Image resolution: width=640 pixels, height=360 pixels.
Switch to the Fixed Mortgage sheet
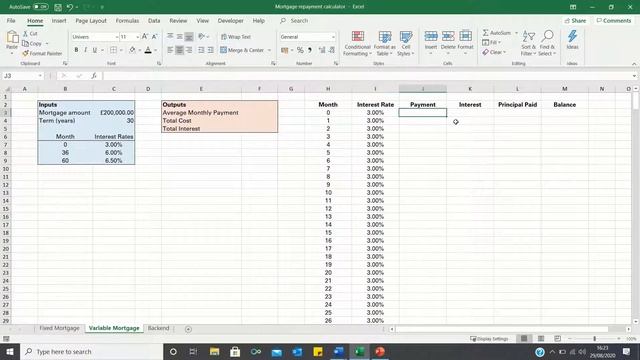60,328
